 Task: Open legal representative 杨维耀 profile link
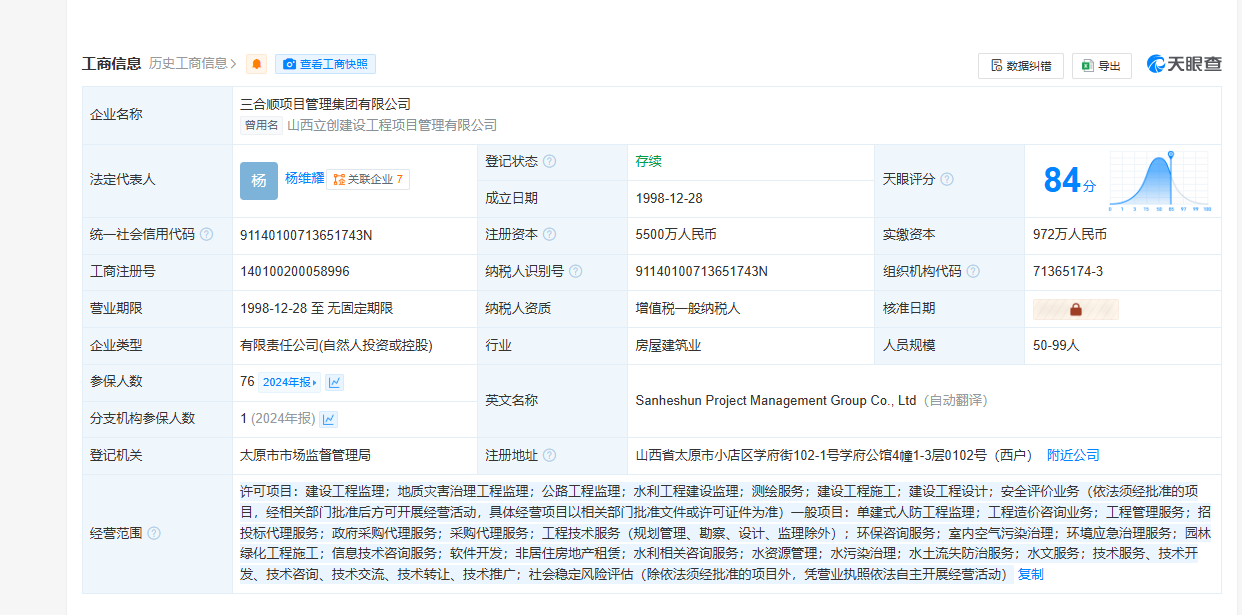[x=304, y=178]
